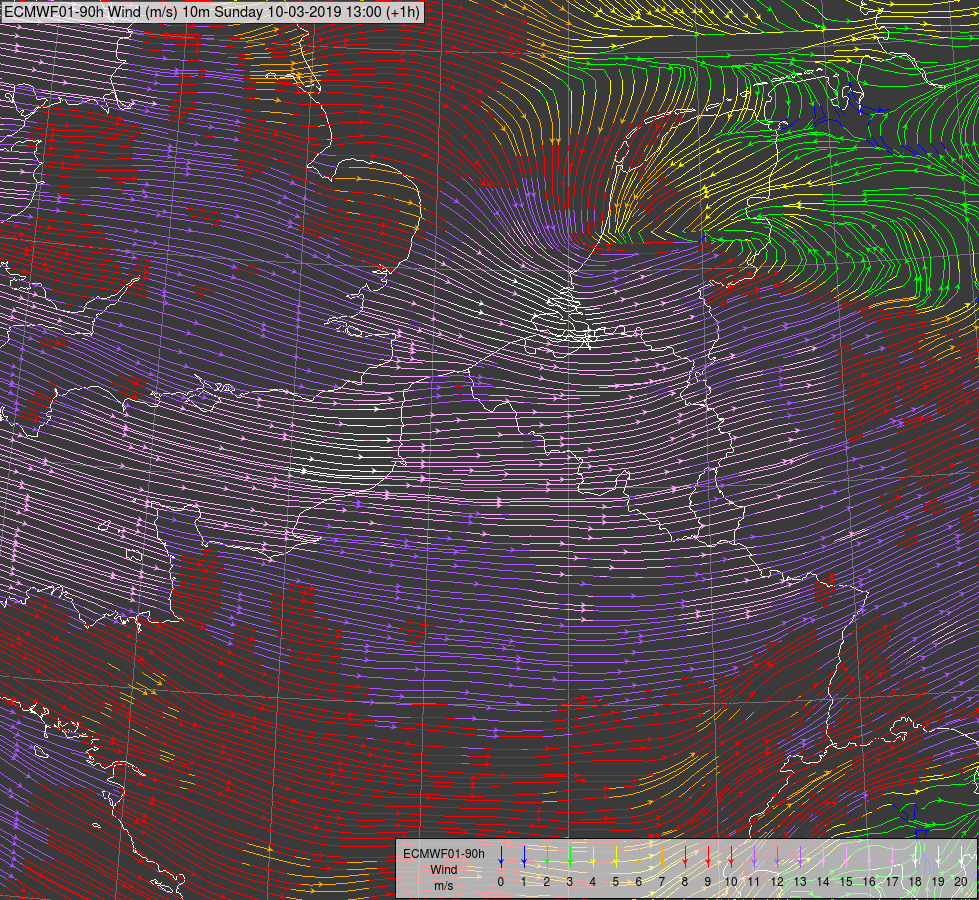
Task: Select the green 3 m/s legend arrow
Action: (570, 857)
